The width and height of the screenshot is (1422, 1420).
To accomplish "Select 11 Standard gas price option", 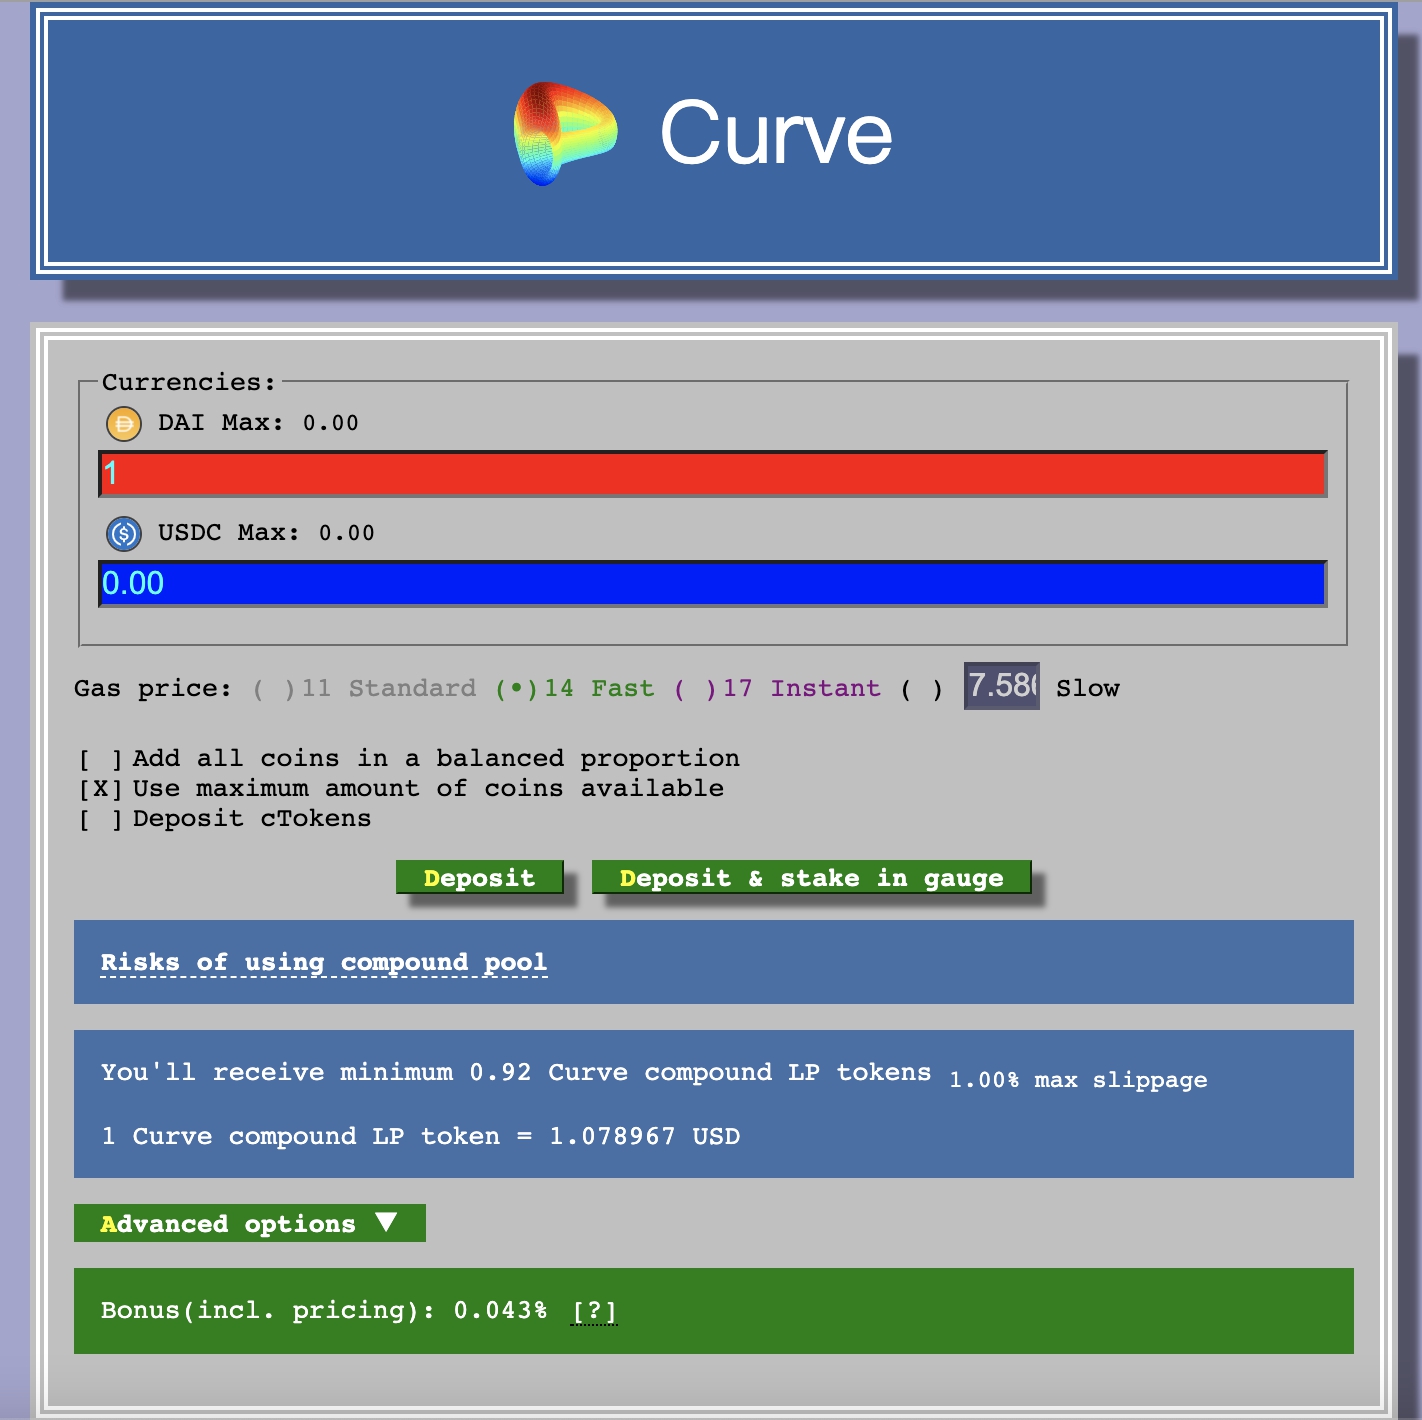I will click(x=364, y=689).
